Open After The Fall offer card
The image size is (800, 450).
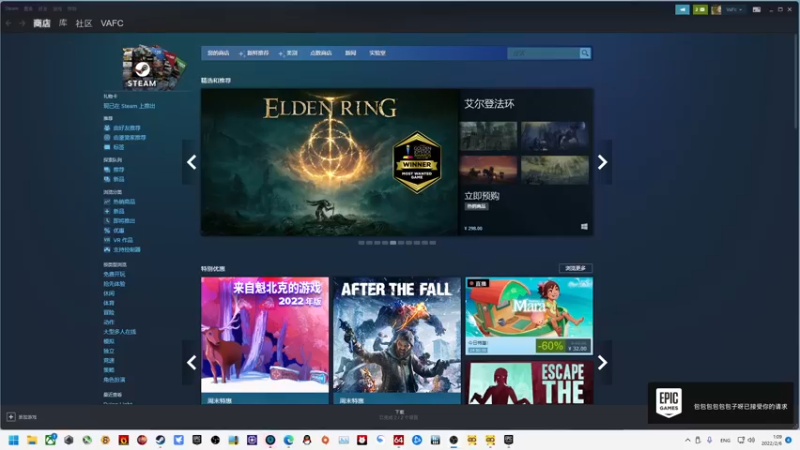(x=397, y=340)
